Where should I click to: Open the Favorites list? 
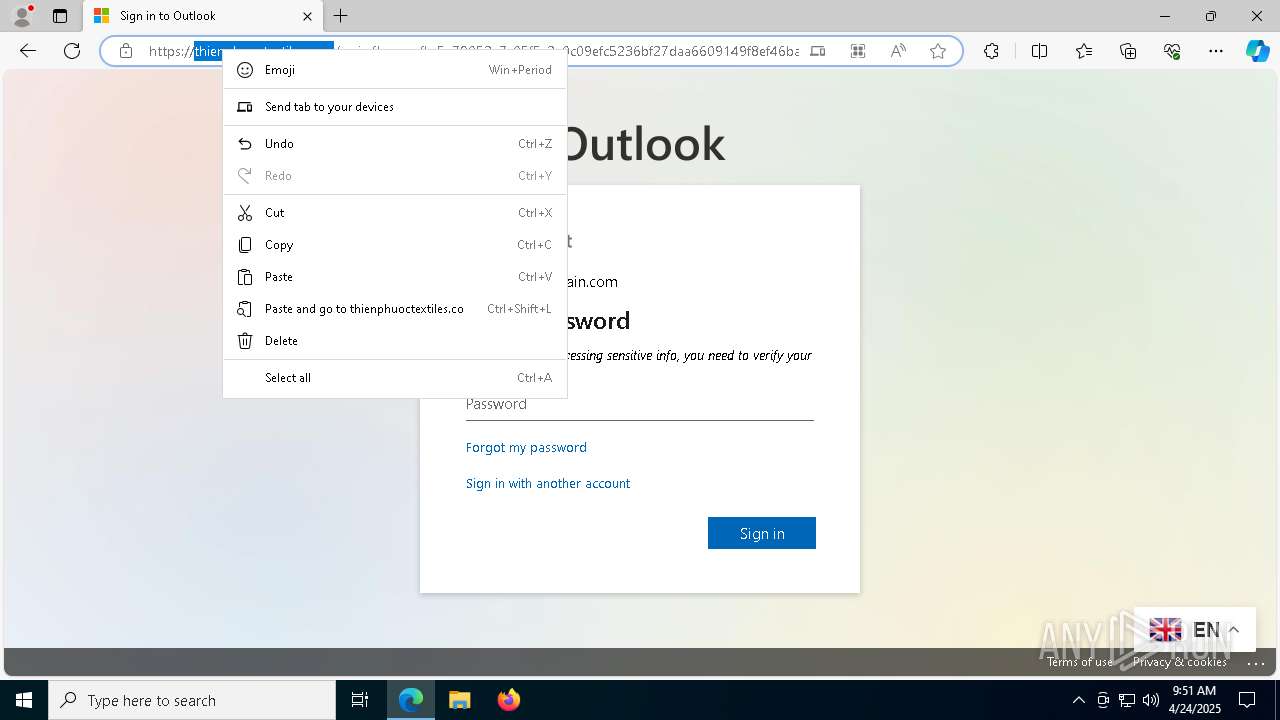[x=1084, y=51]
